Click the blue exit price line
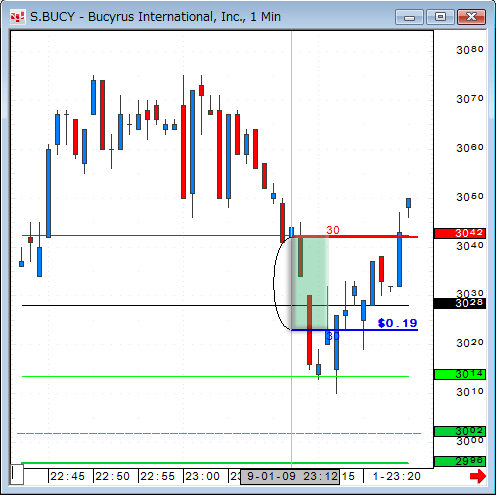Viewport: 496px width, 495px height. click(355, 330)
